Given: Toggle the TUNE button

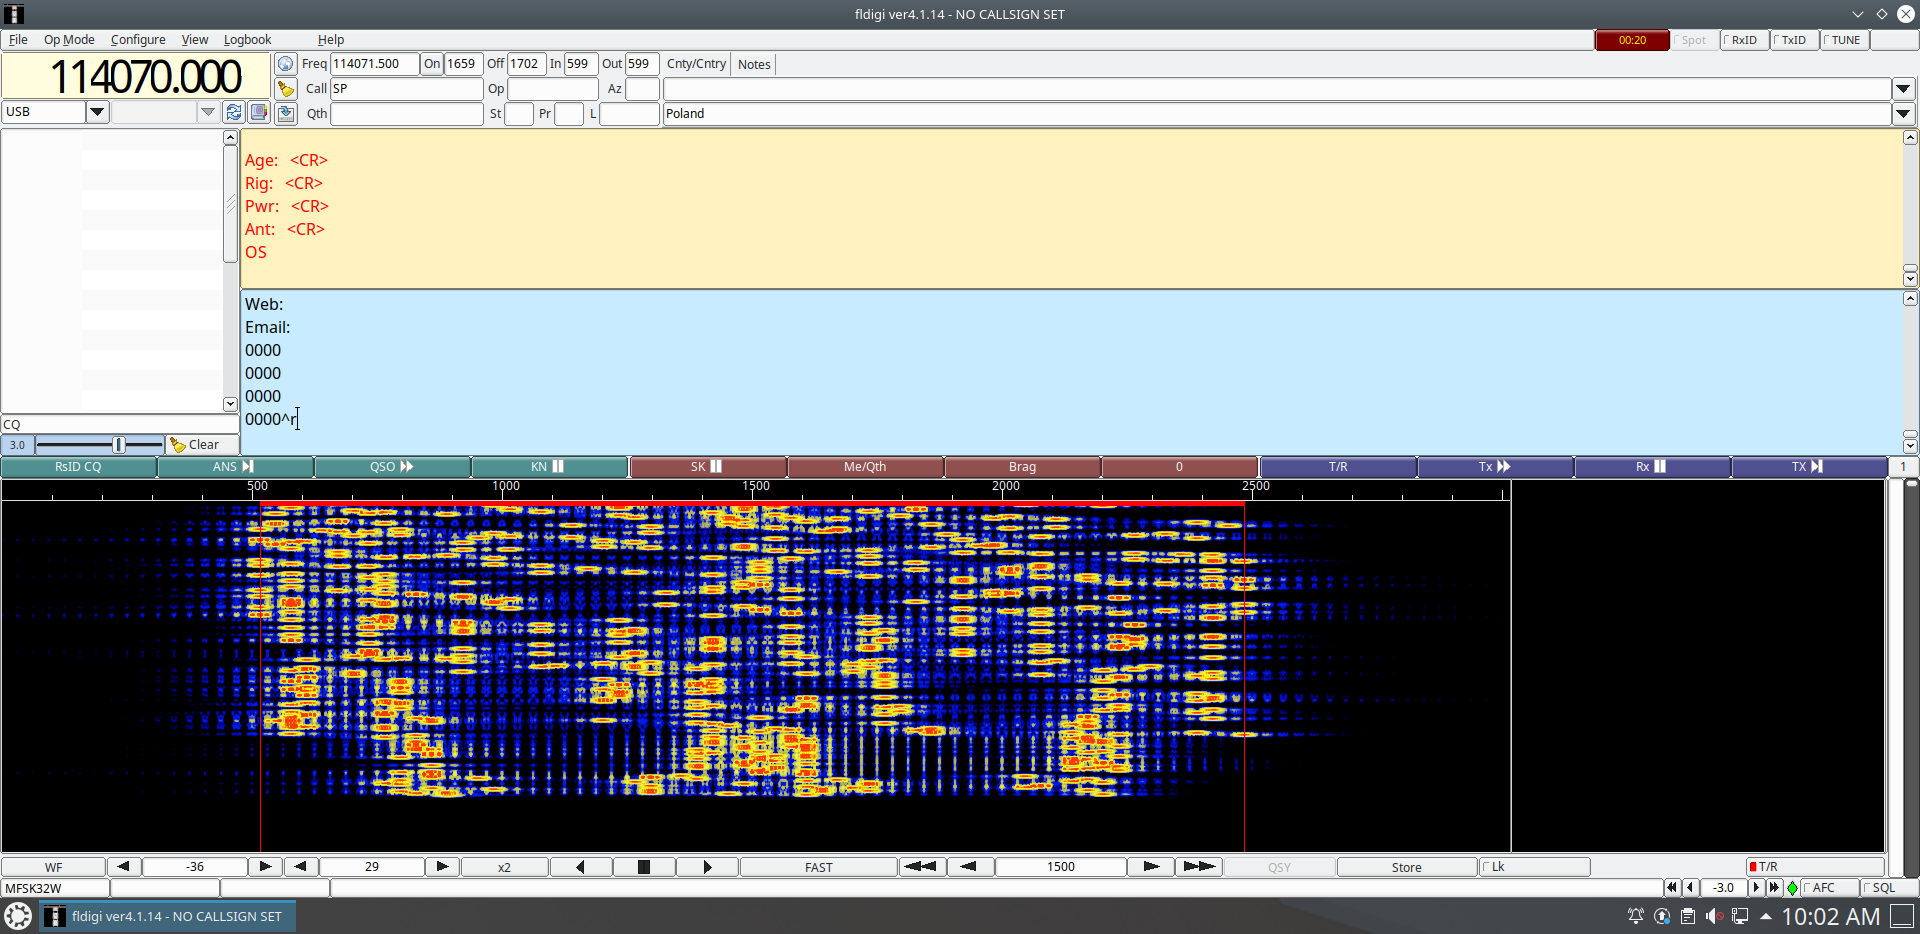Looking at the screenshot, I should coord(1845,40).
